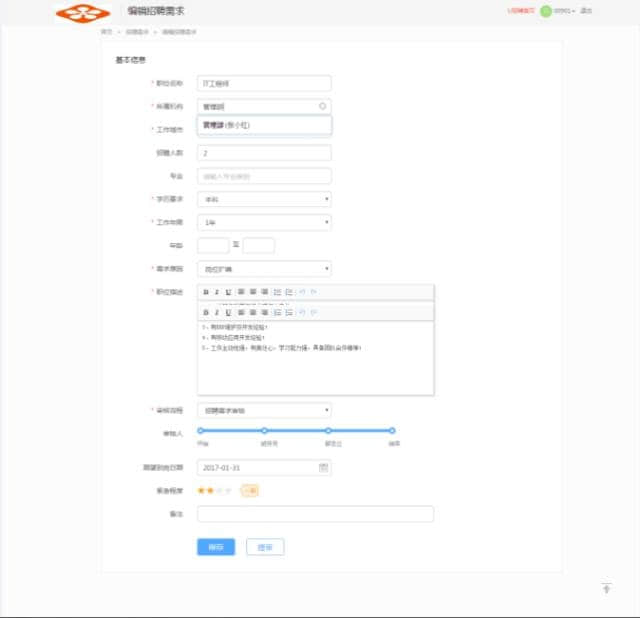Image resolution: width=640 pixels, height=618 pixels.
Task: Apply italic in upper editor toolbar
Action: tap(216, 291)
